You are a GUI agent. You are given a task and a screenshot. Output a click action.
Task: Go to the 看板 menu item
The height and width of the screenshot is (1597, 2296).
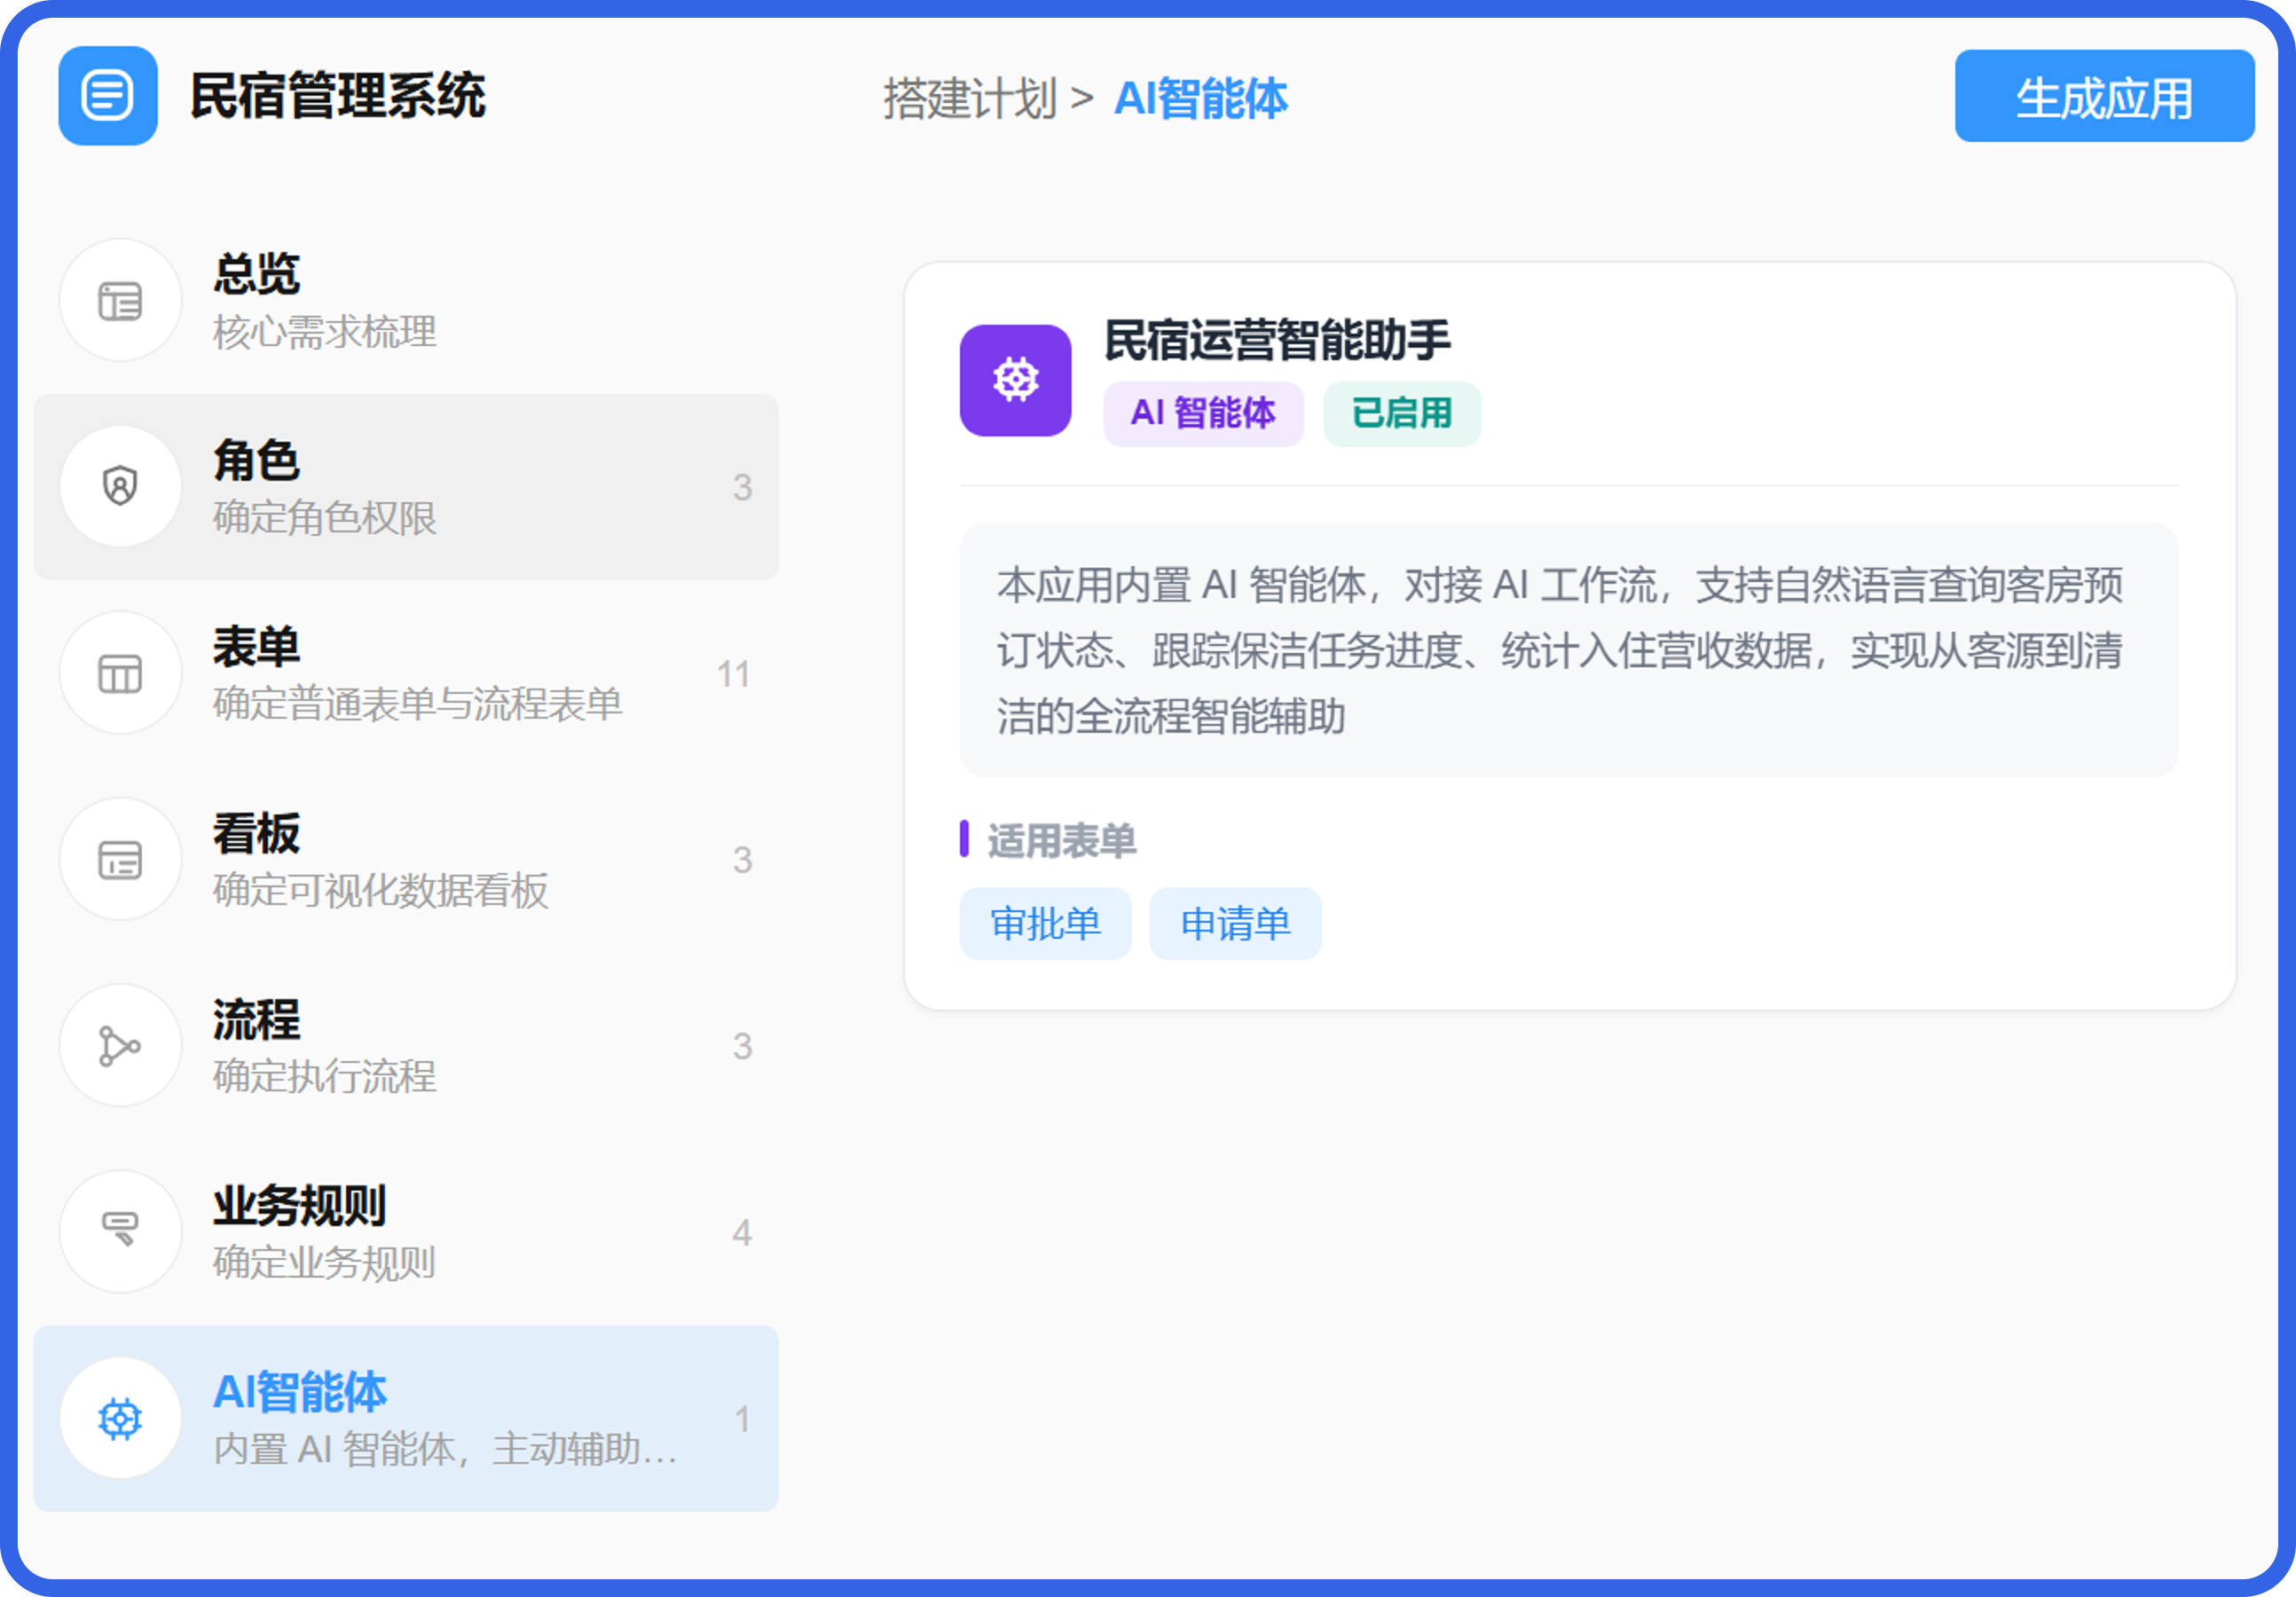406,859
